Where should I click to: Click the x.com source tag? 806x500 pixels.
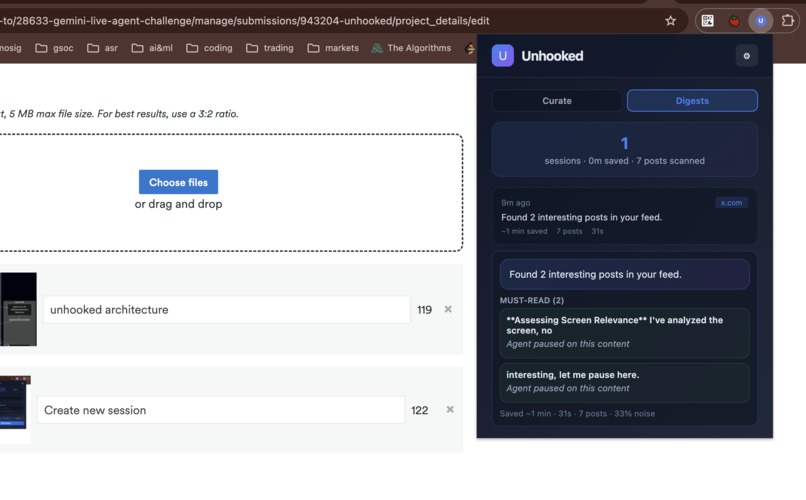pos(731,202)
